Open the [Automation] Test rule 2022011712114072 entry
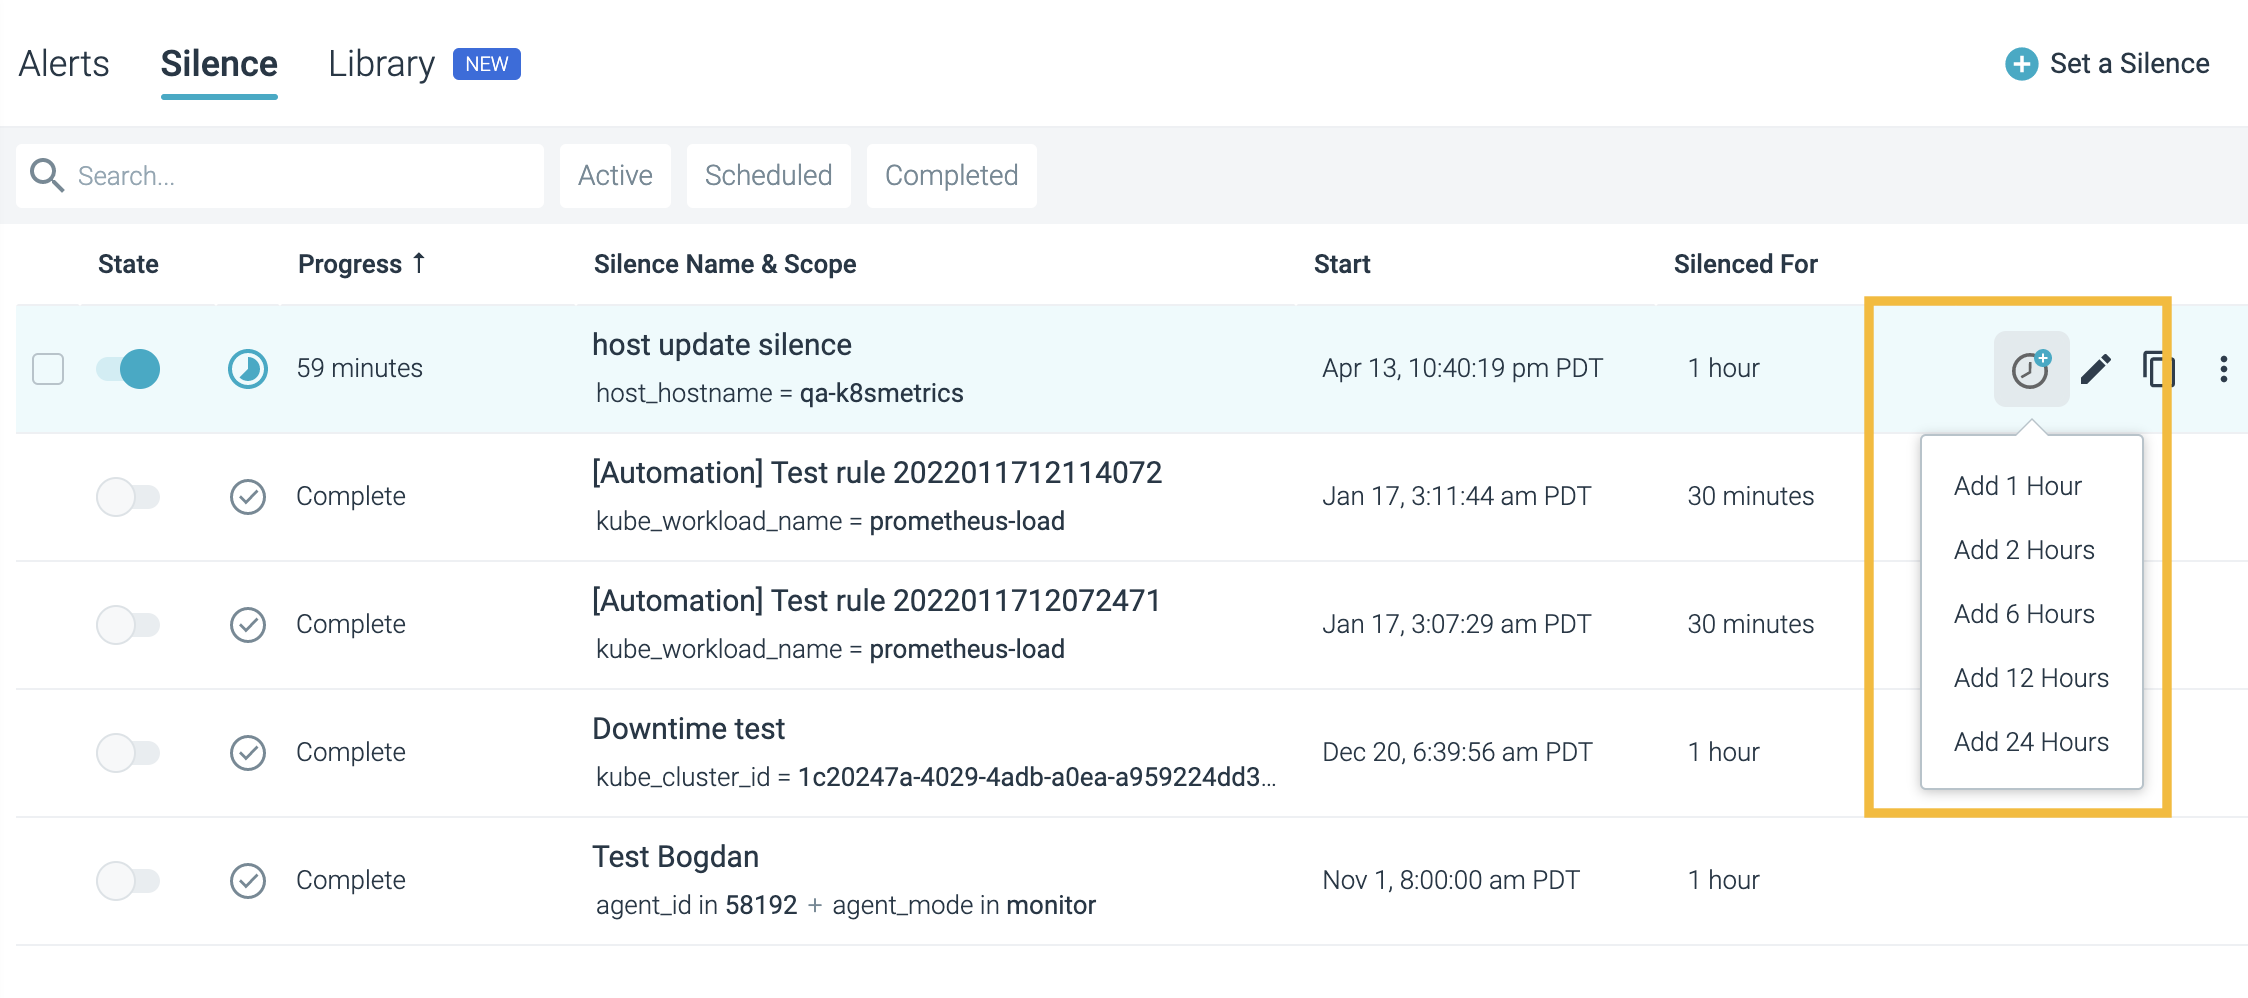The height and width of the screenshot is (998, 2248). coord(877,473)
